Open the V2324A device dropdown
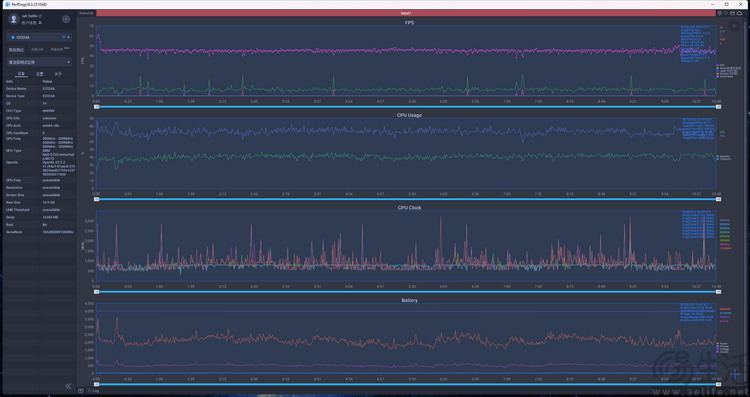This screenshot has height=397, width=750. [39, 37]
